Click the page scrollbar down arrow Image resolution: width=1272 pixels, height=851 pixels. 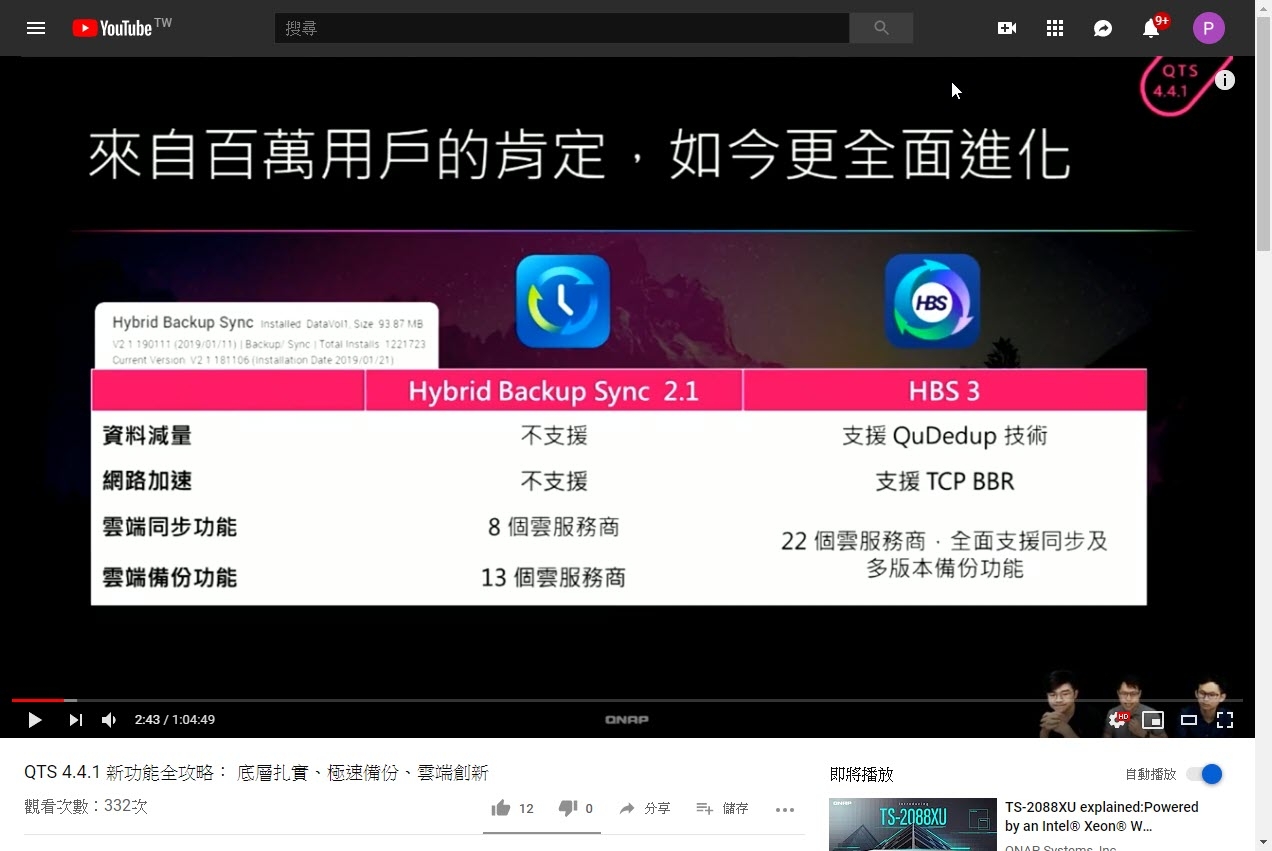point(1264,843)
